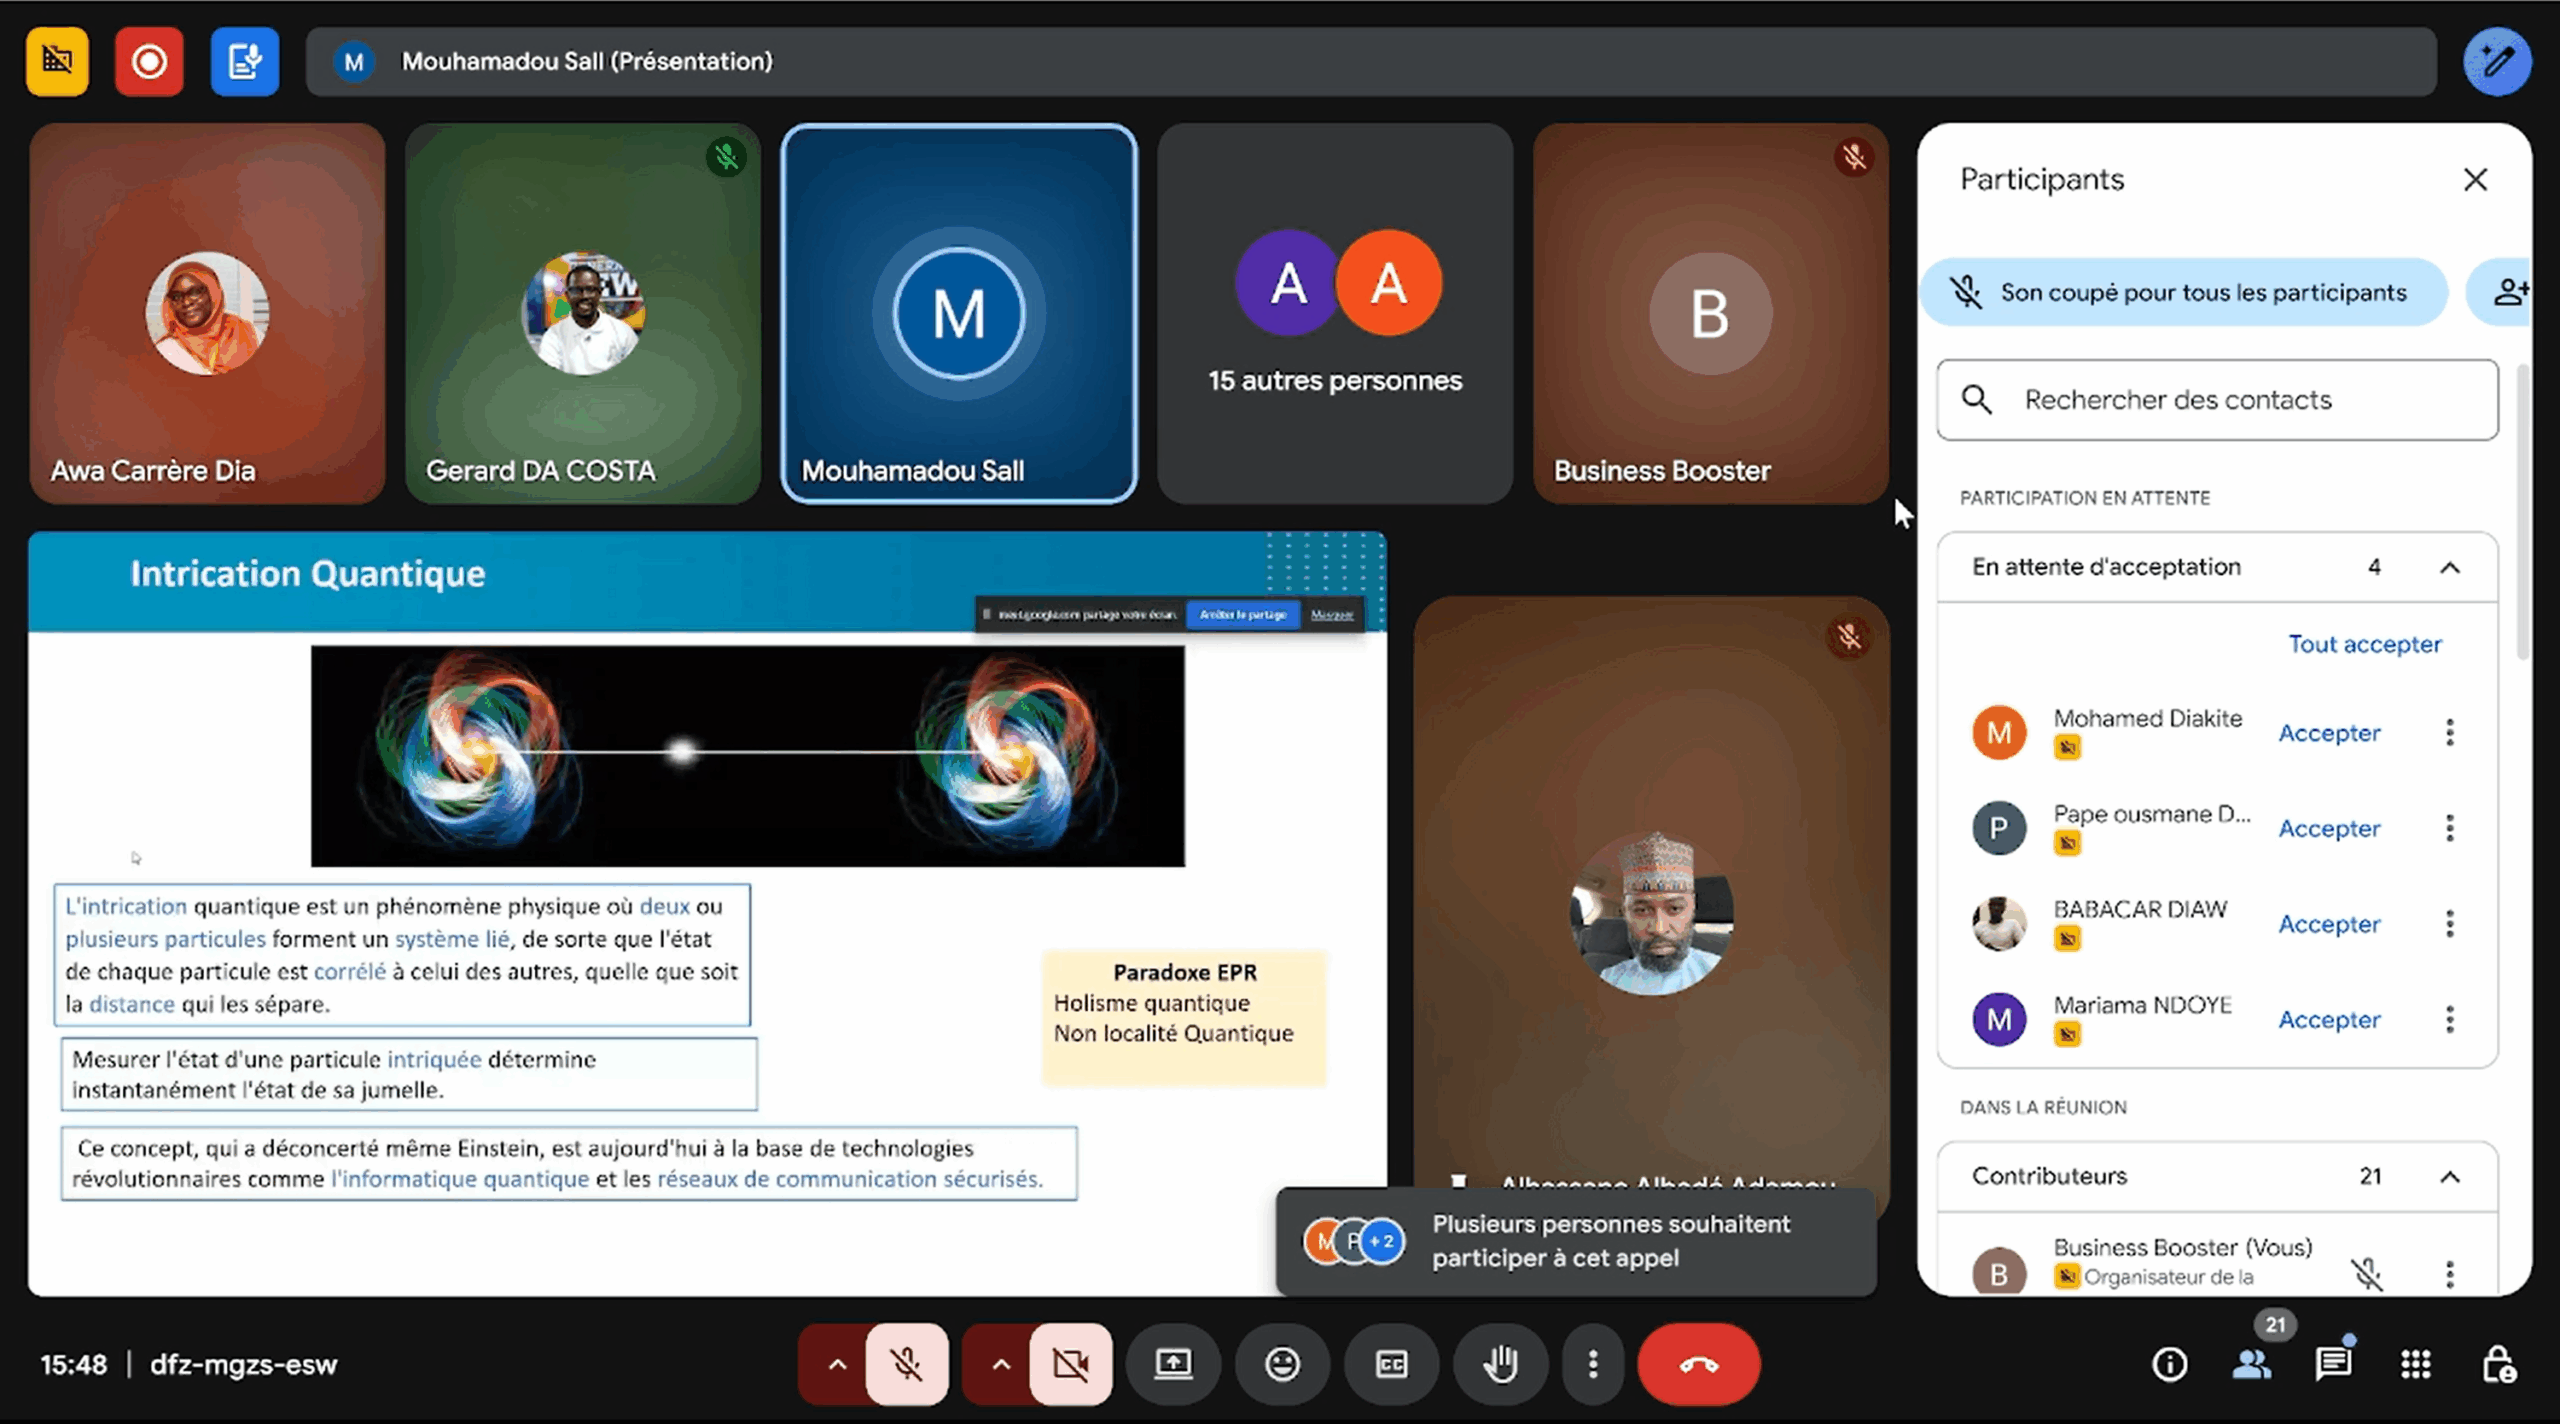The image size is (2560, 1424).
Task: Open meeting details info icon
Action: [2169, 1364]
